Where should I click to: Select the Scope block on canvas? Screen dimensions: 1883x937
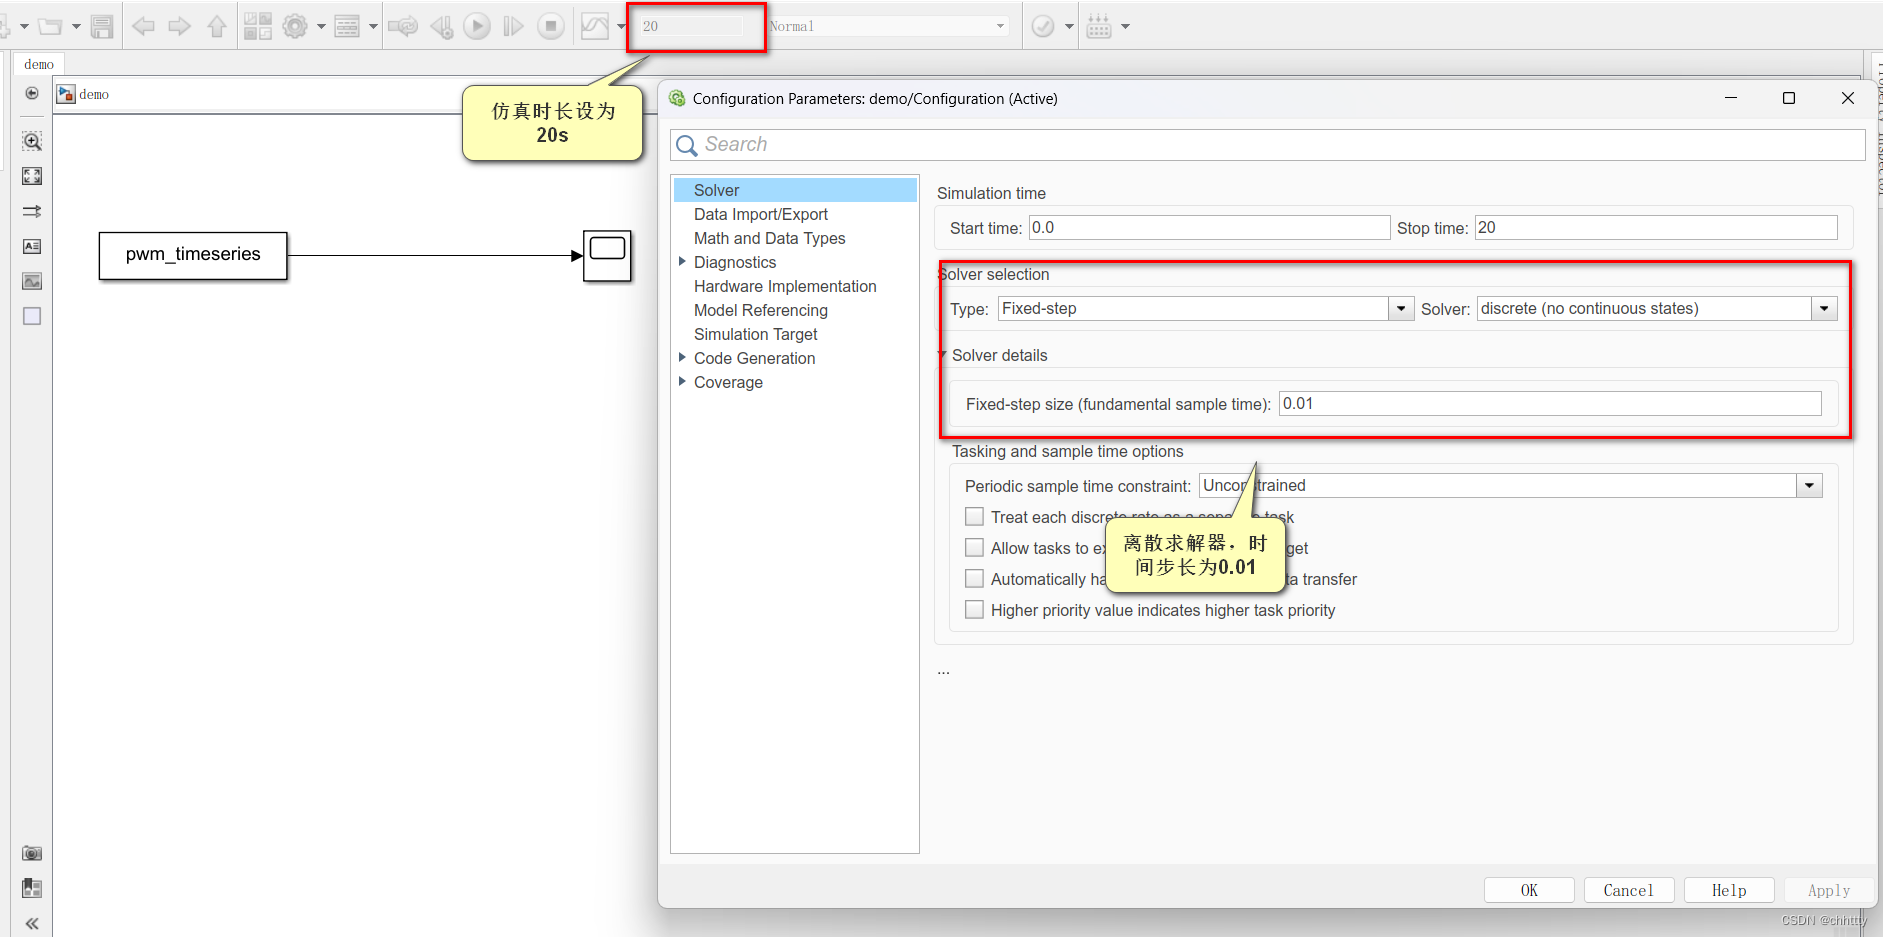[x=607, y=256]
